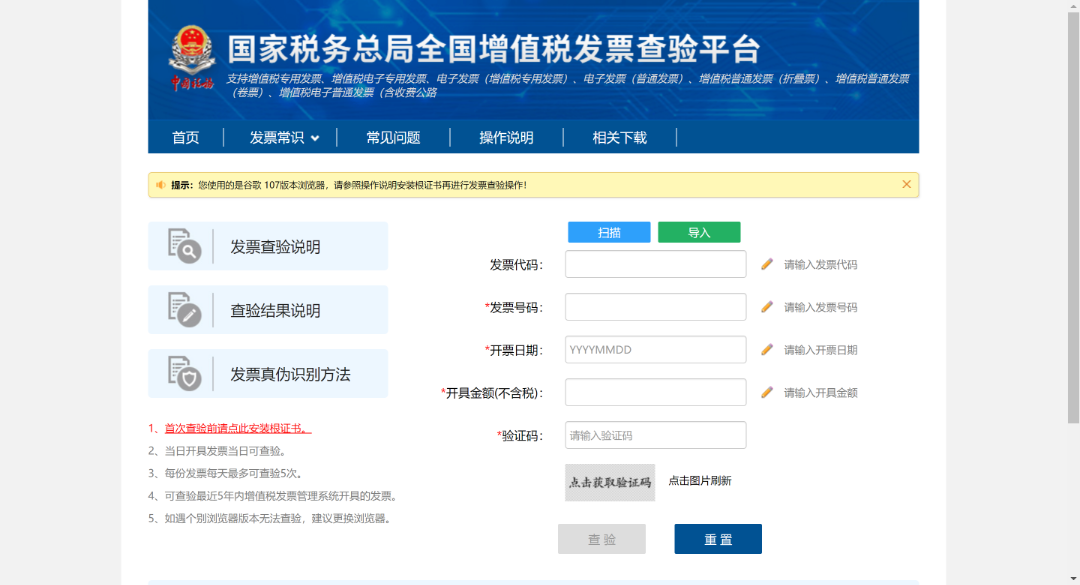The image size is (1080, 585).
Task: Close the yellow browser notice bar
Action: [906, 184]
